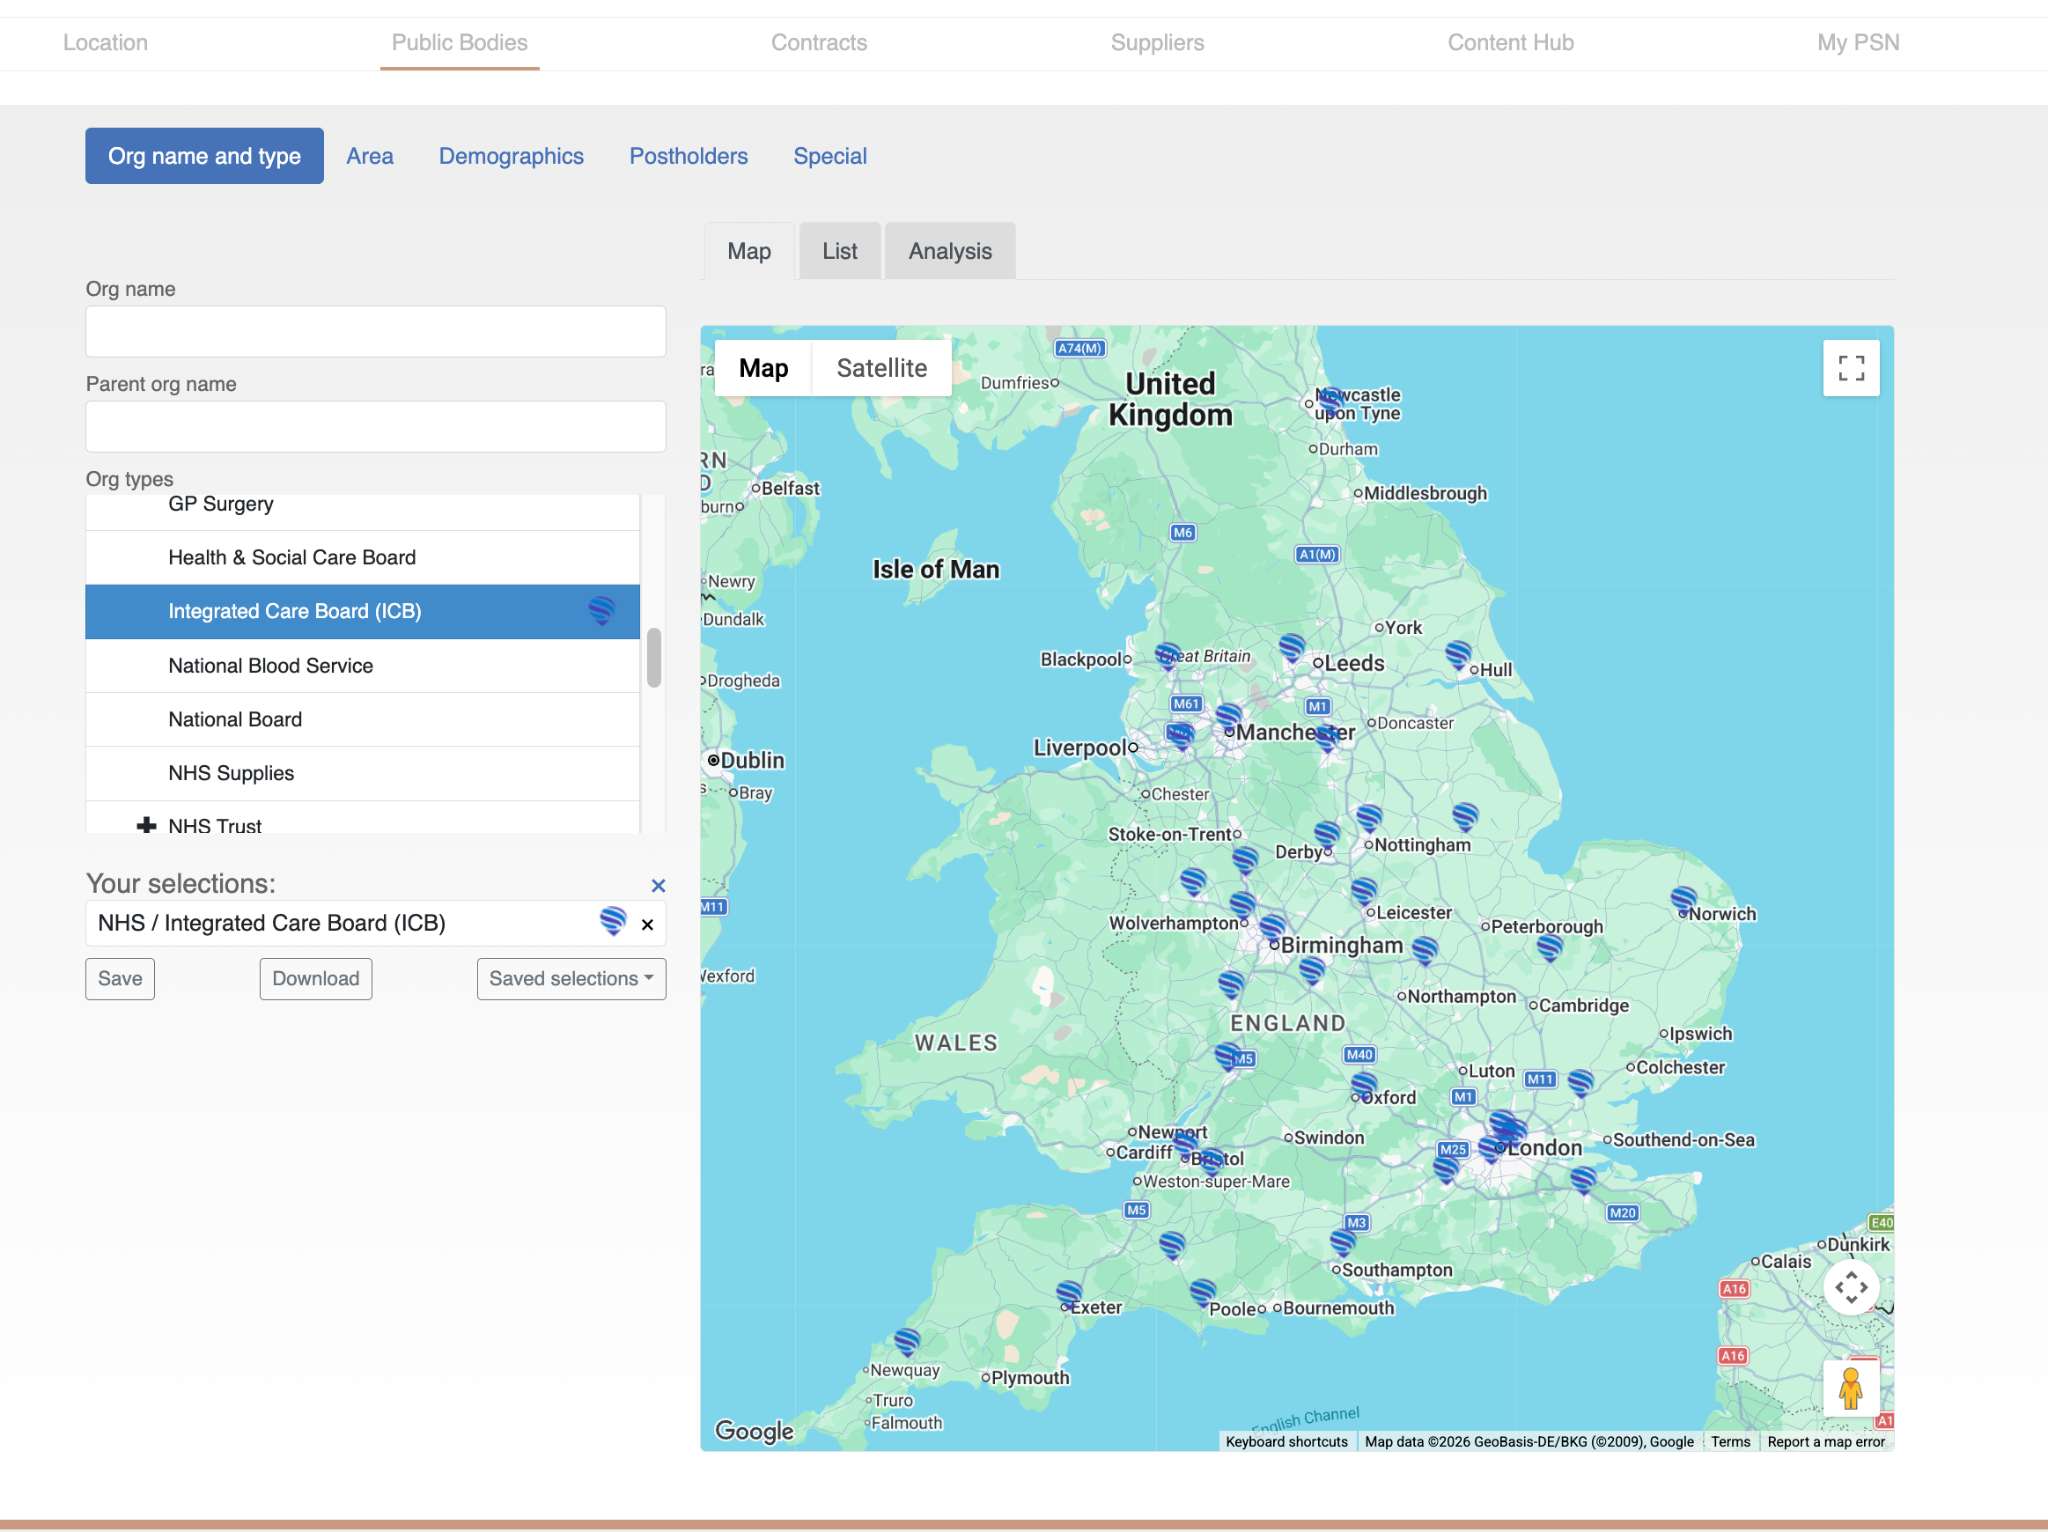This screenshot has width=2048, height=1532.
Task: Click the map camera controls icon
Action: (1851, 1287)
